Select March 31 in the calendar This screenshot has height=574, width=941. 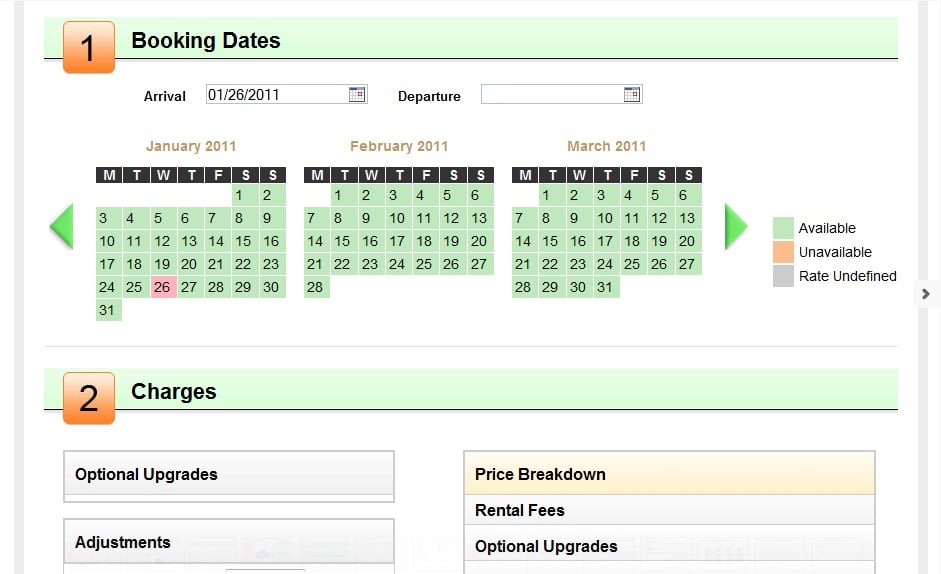[x=605, y=287]
